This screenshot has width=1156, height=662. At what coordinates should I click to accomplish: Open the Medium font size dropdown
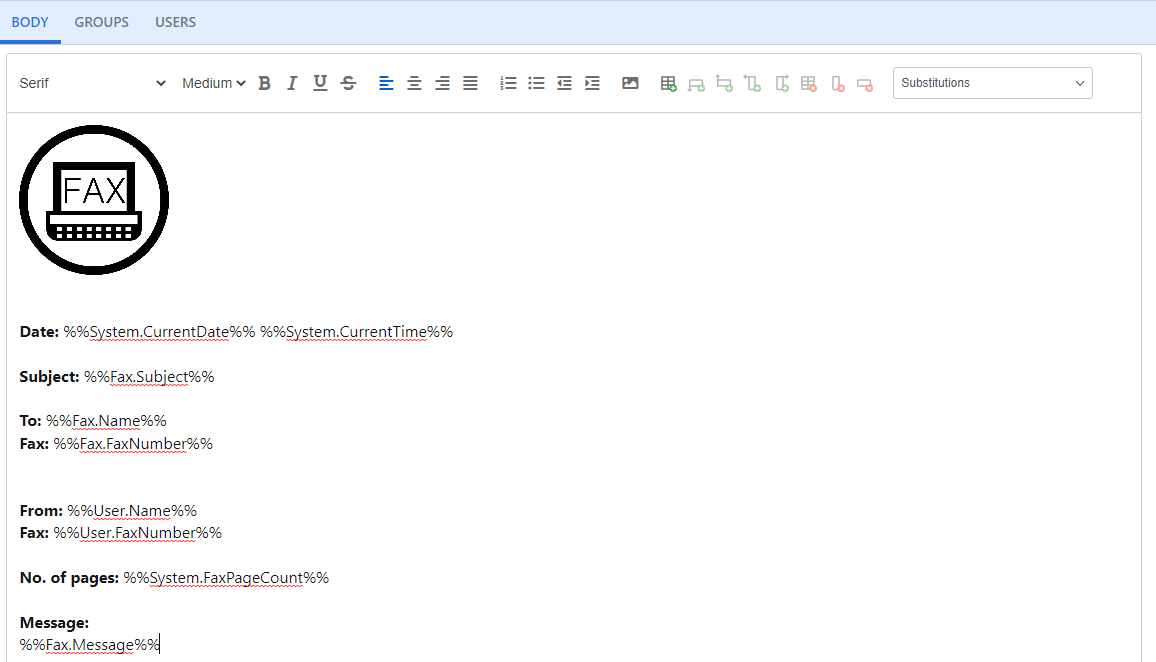pos(213,83)
